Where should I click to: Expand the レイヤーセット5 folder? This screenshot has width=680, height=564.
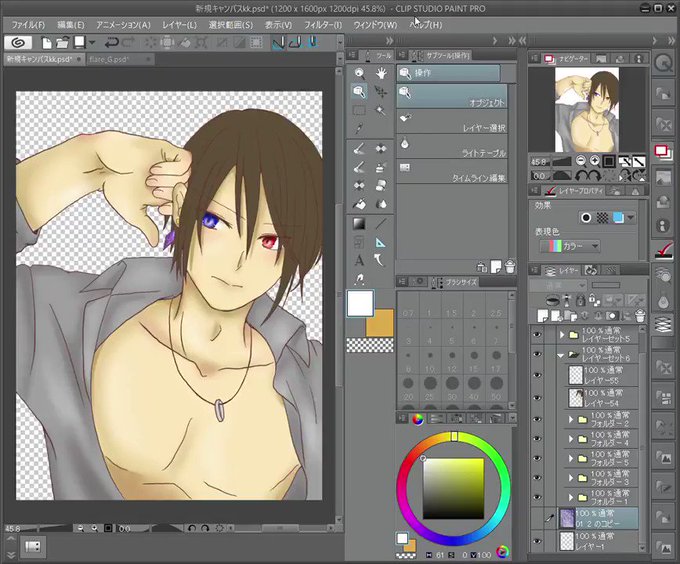(562, 334)
